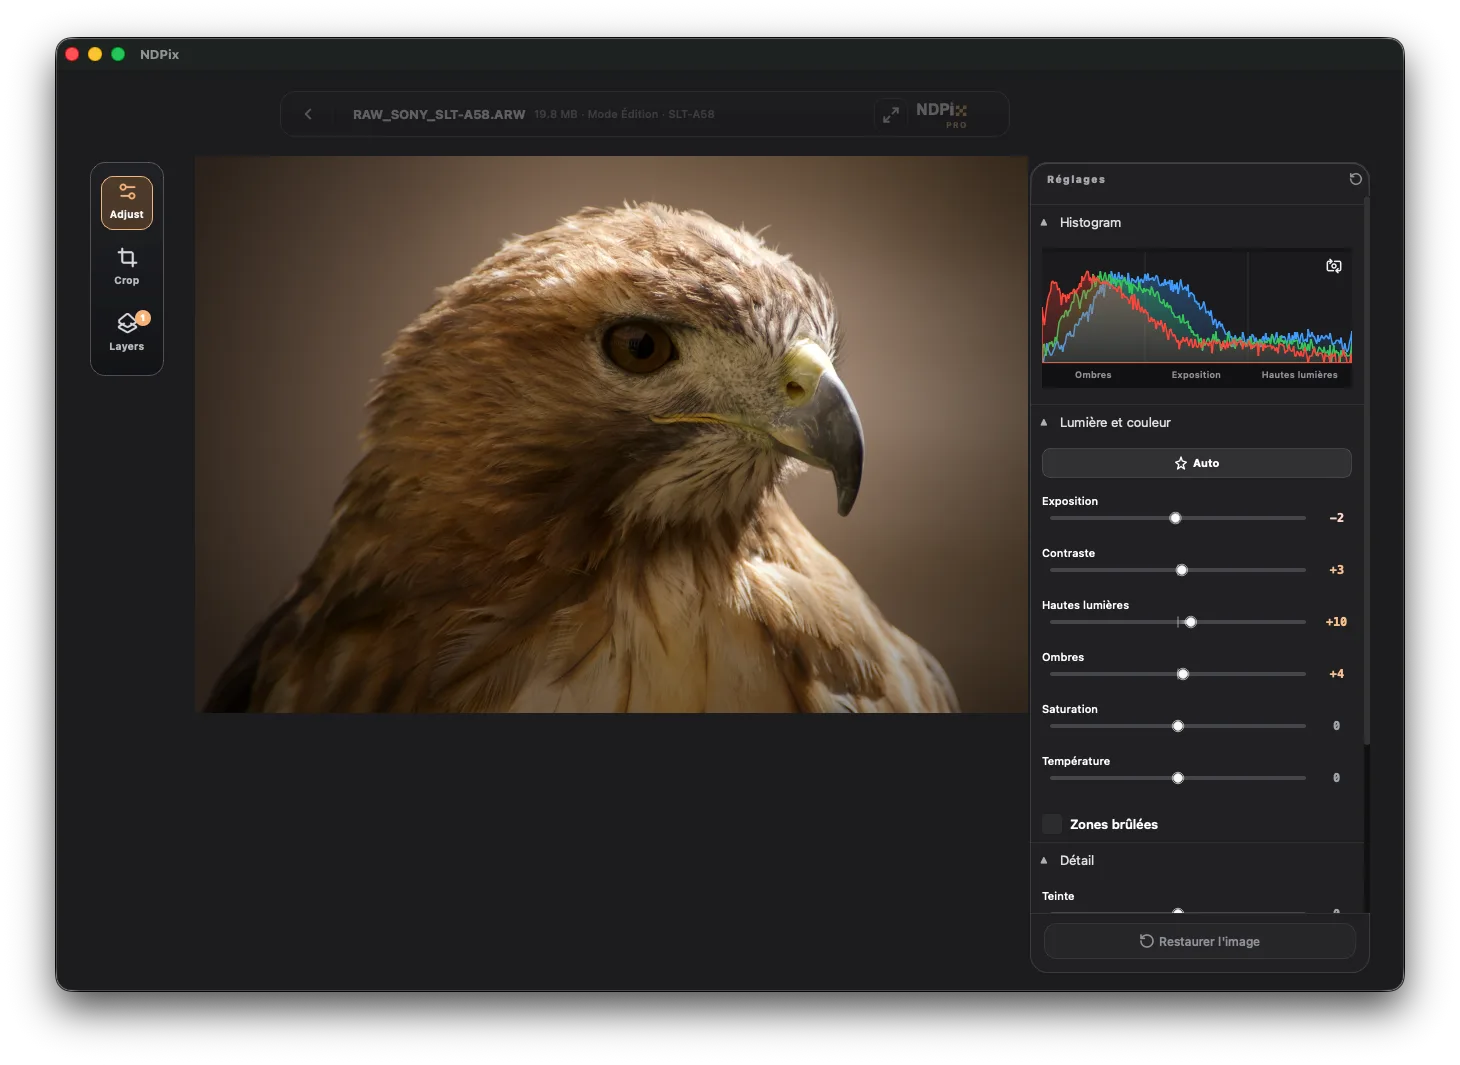
Task: Click the Exposition value -2
Action: 1337,518
